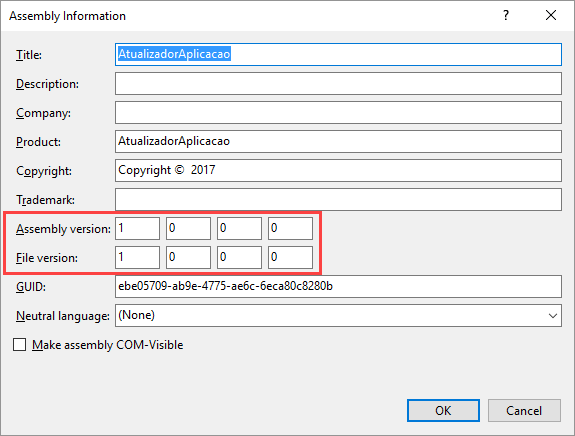Screen dimensions: 575x436
Task: Click the help question mark icon
Action: click(506, 15)
